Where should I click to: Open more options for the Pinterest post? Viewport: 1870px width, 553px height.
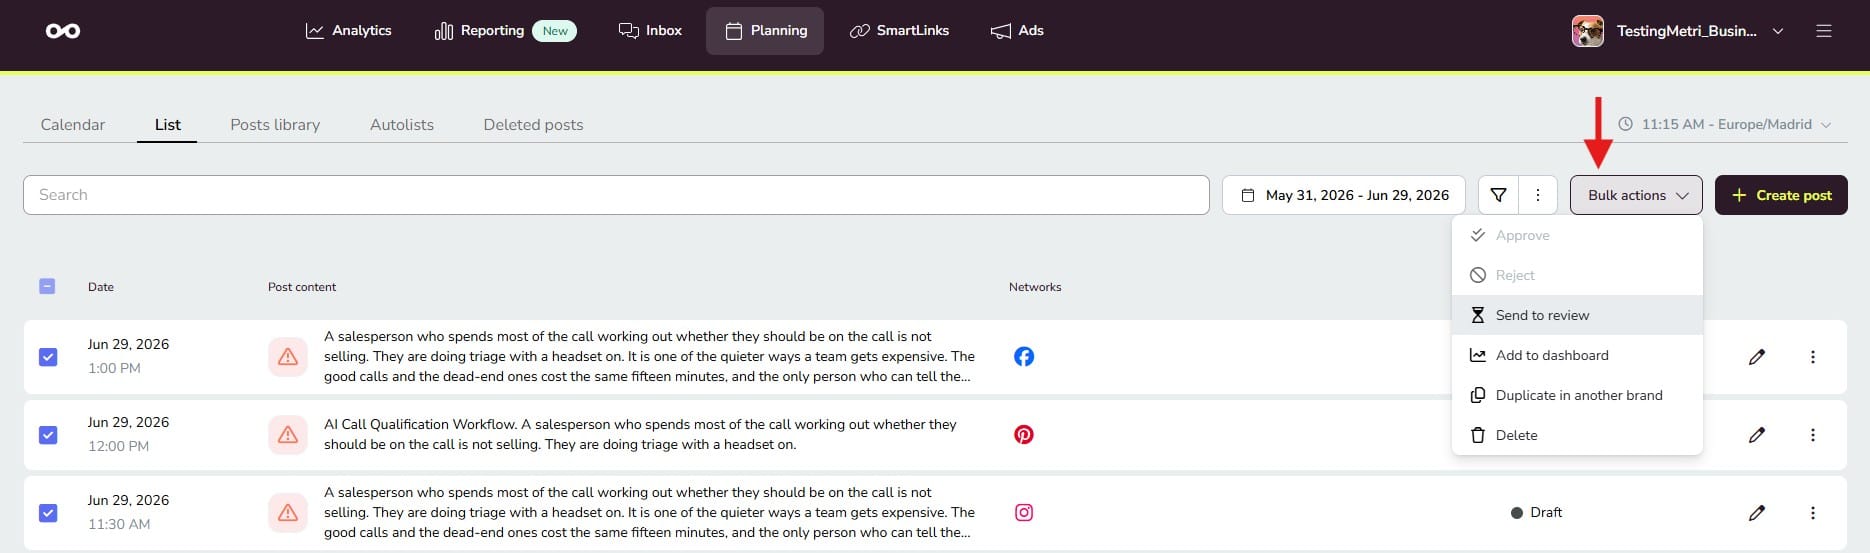point(1813,435)
